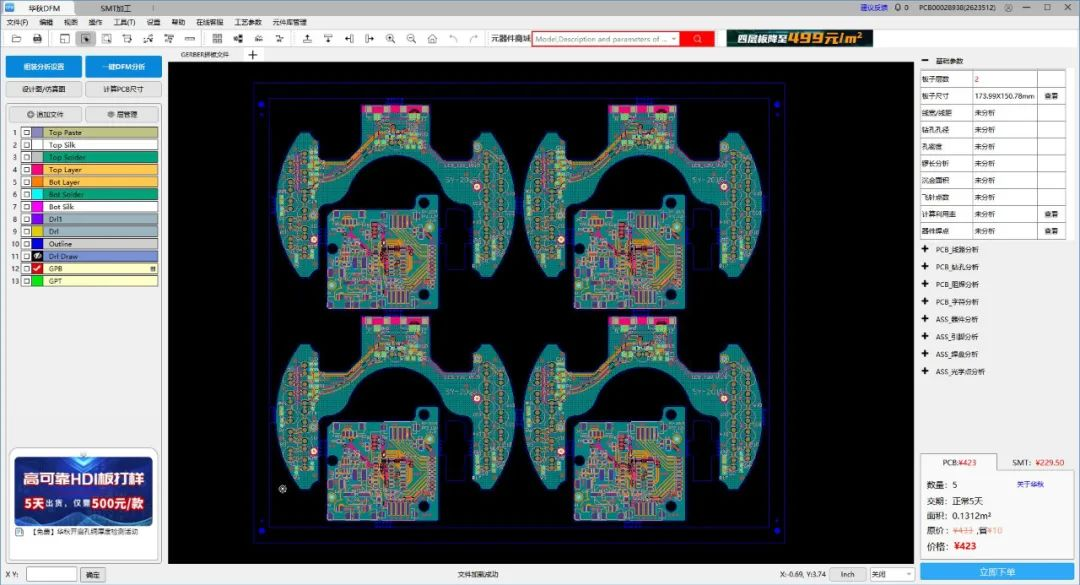The image size is (1080, 585).
Task: Collapse the 基础参数 section
Action: click(x=925, y=60)
